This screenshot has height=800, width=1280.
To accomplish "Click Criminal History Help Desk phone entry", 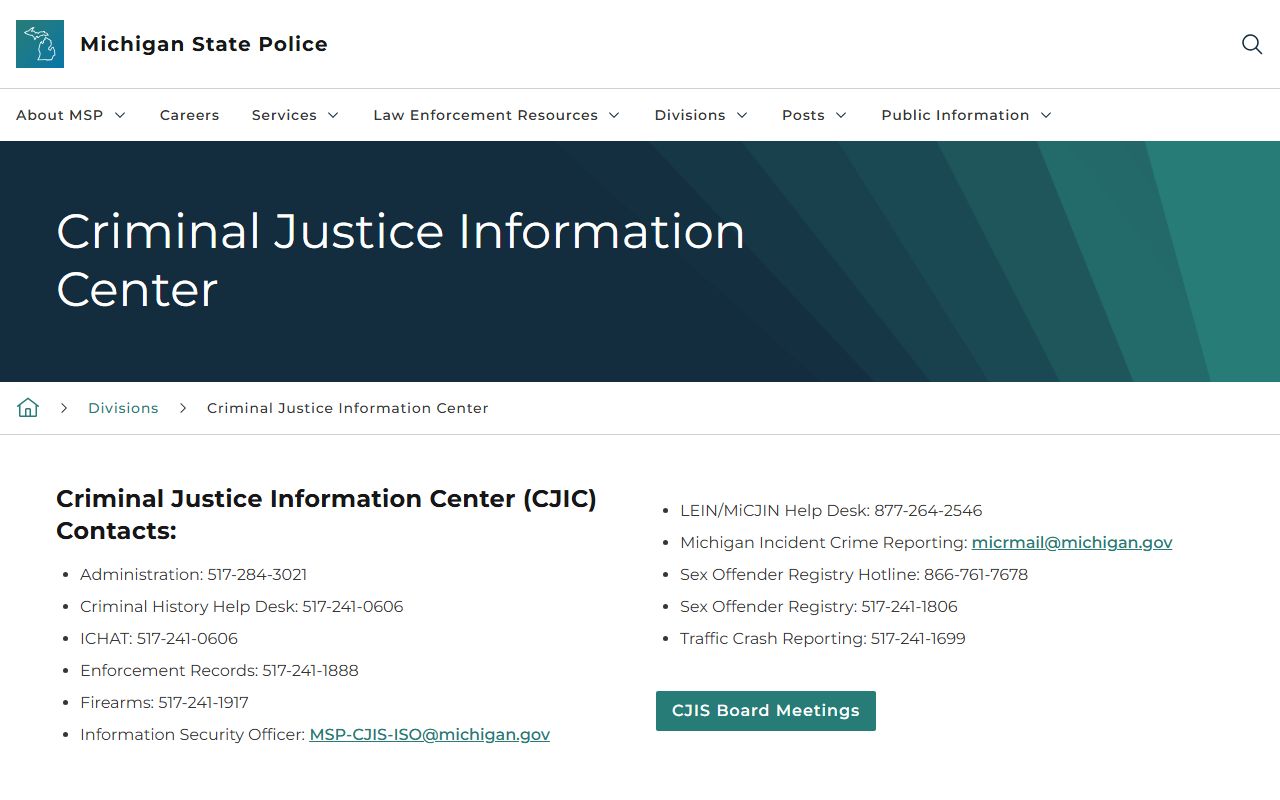I will pyautogui.click(x=242, y=606).
